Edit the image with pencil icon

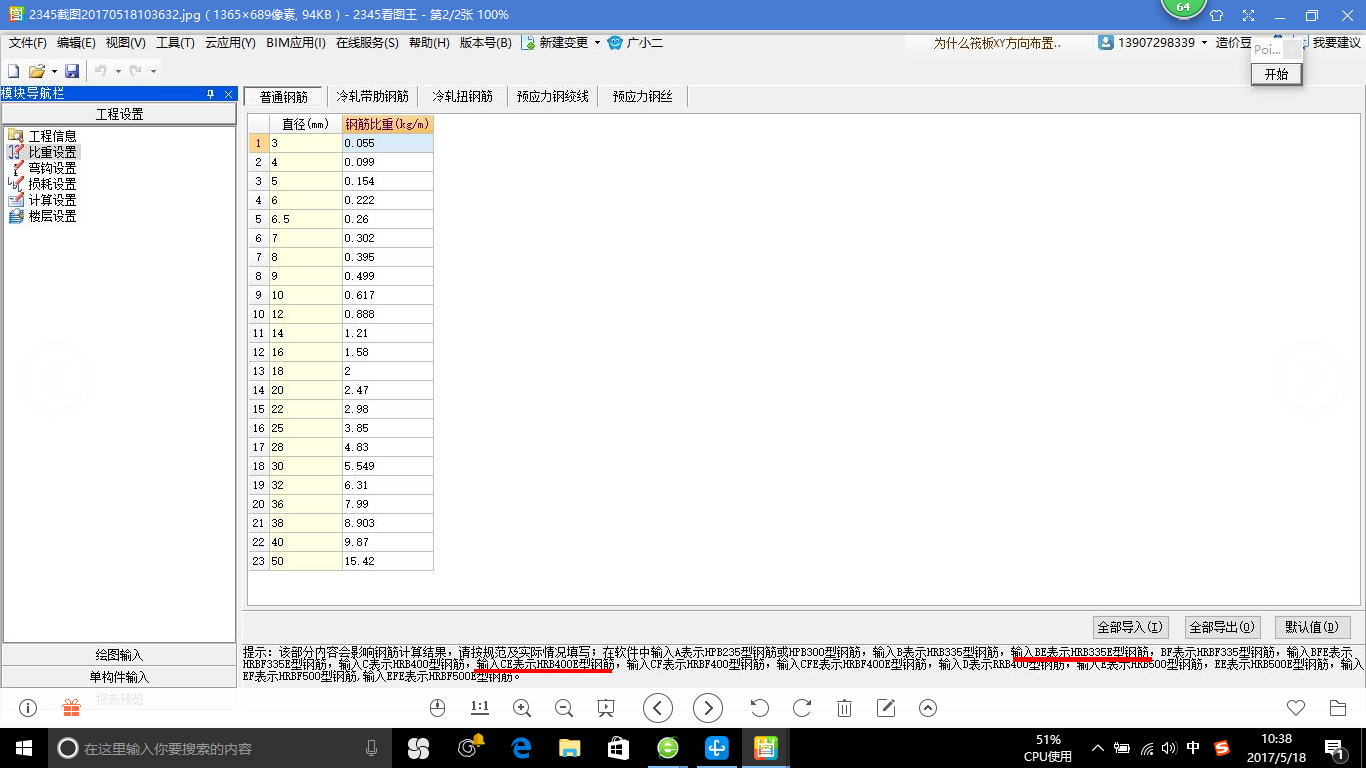[x=886, y=708]
